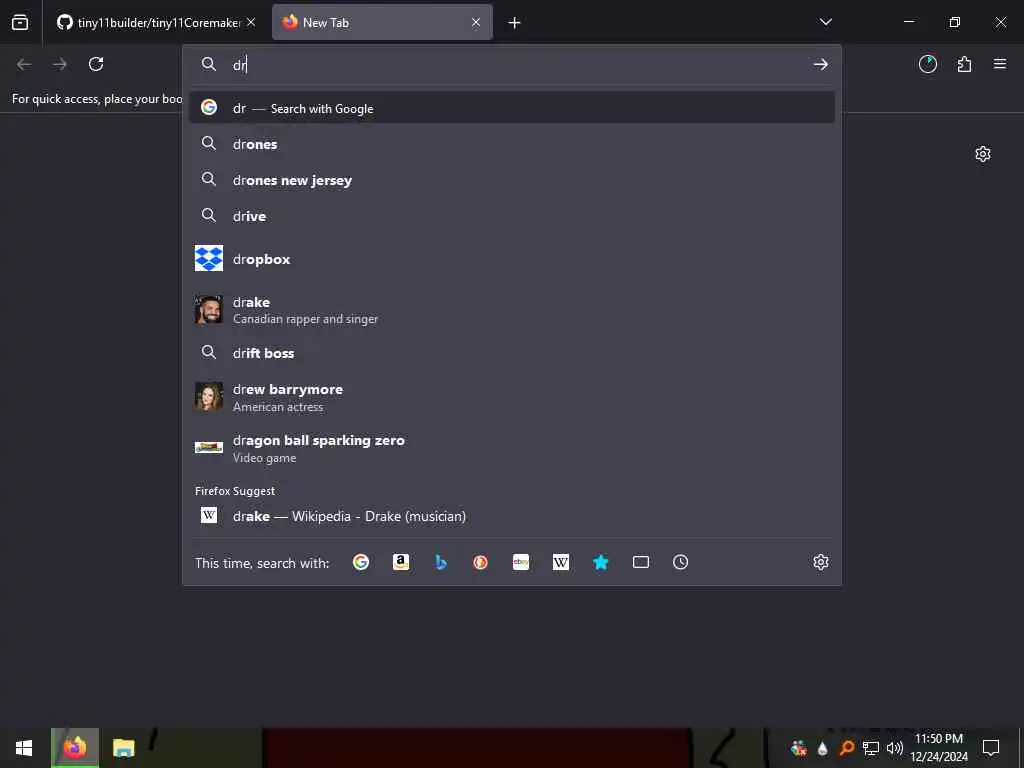The height and width of the screenshot is (768, 1024).
Task: Open the drake Wikipedia Firefox Suggest result
Action: tap(512, 516)
